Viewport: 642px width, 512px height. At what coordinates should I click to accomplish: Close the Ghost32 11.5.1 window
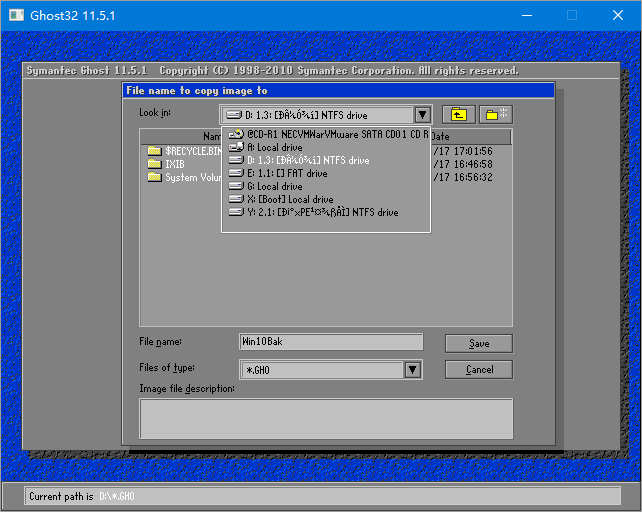coord(617,16)
